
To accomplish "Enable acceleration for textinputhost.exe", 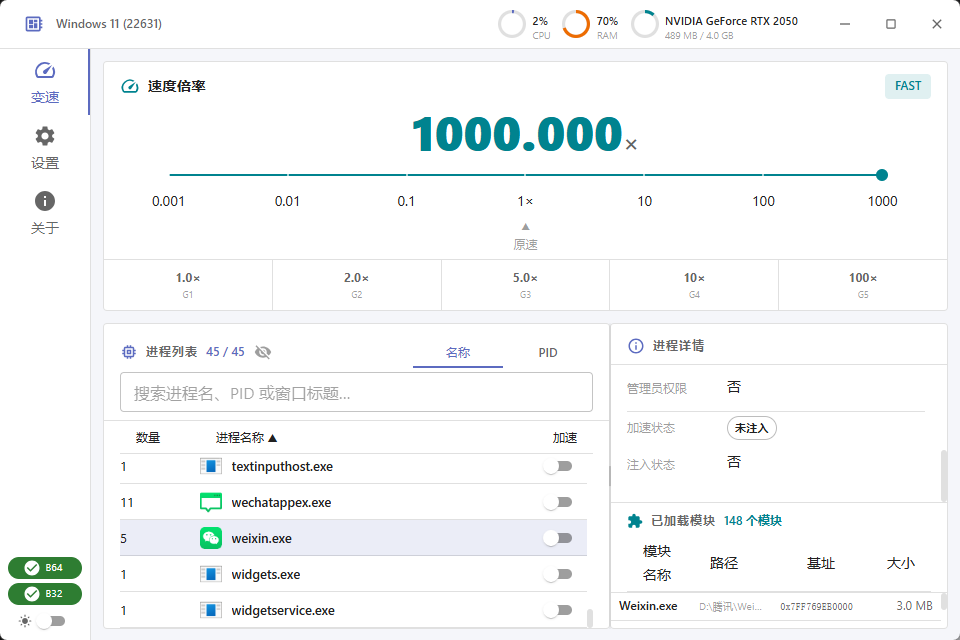I will (558, 467).
